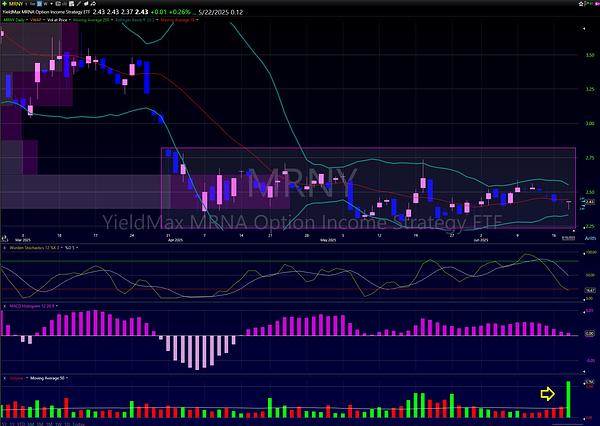Click the arrow at right end of date axis
600x426 pixels.
(574, 231)
